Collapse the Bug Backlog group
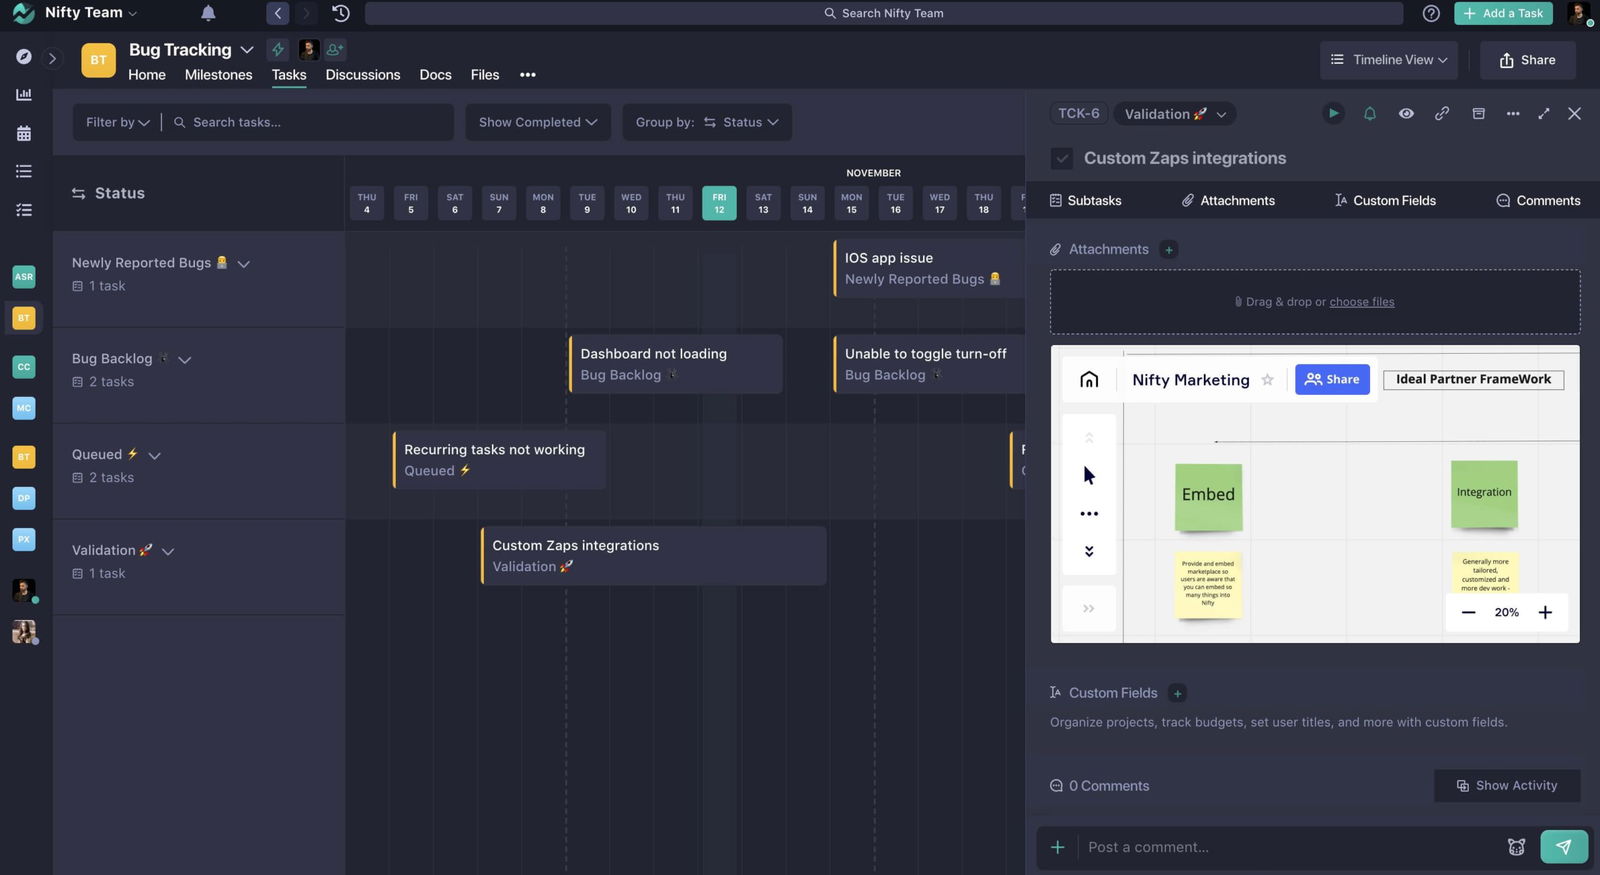 (x=184, y=360)
